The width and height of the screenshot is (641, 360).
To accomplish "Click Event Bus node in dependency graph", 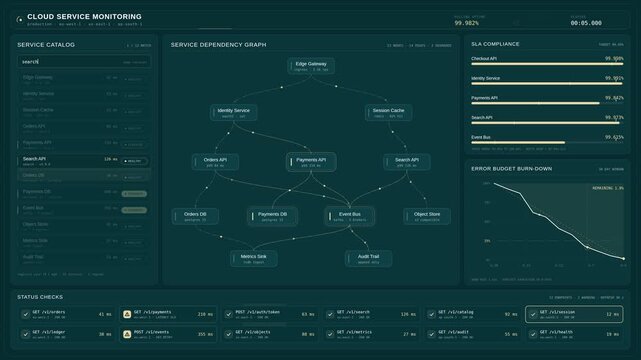I will [x=350, y=217].
